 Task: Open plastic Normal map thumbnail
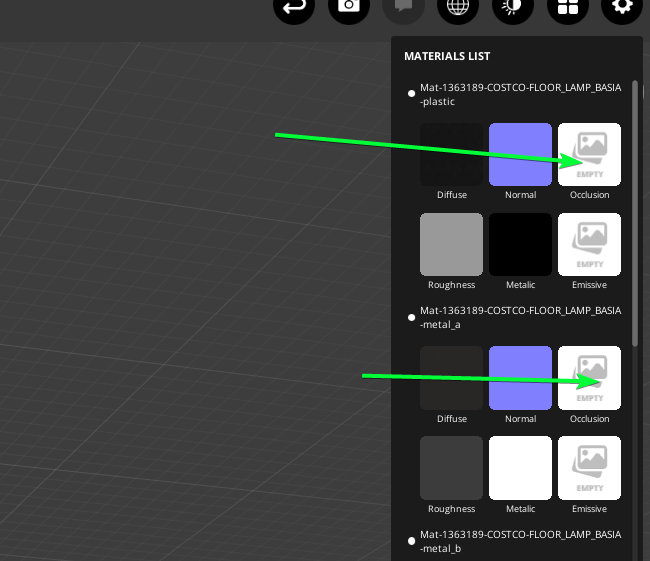(520, 154)
